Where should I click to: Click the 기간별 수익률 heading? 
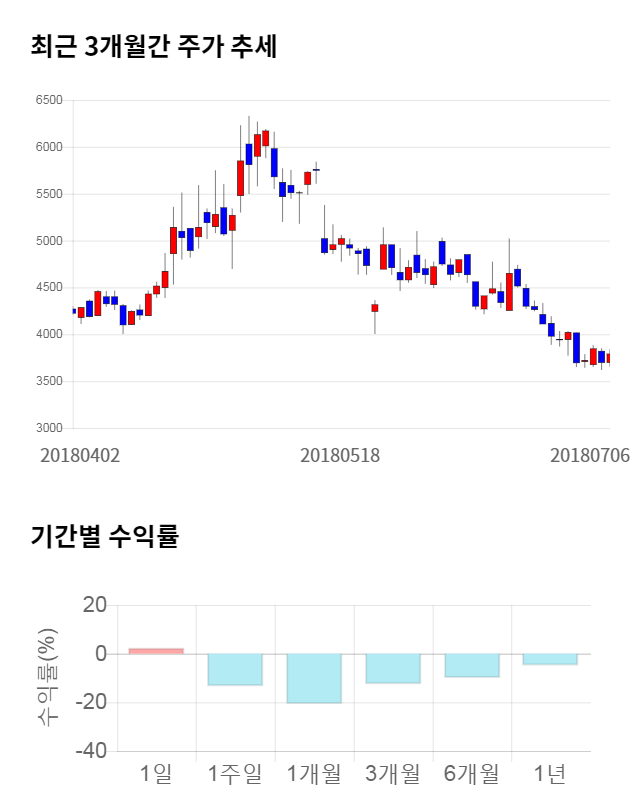click(104, 536)
